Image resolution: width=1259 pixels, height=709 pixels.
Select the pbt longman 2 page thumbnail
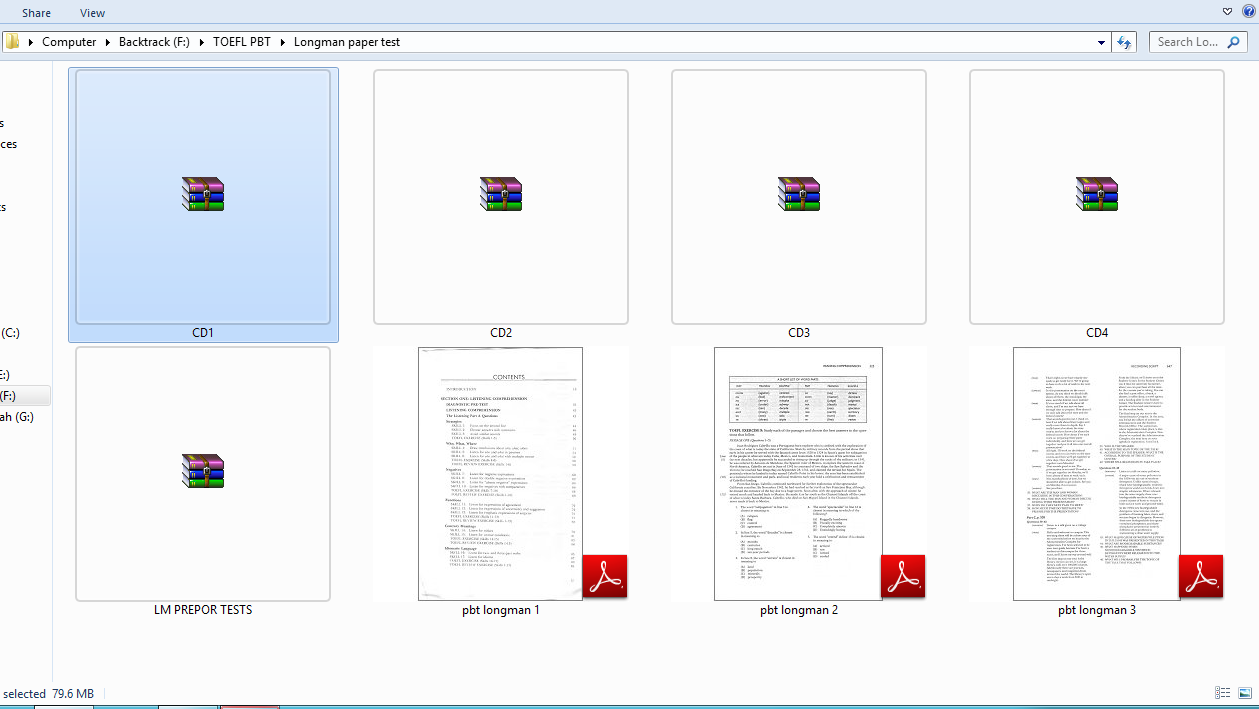(798, 474)
